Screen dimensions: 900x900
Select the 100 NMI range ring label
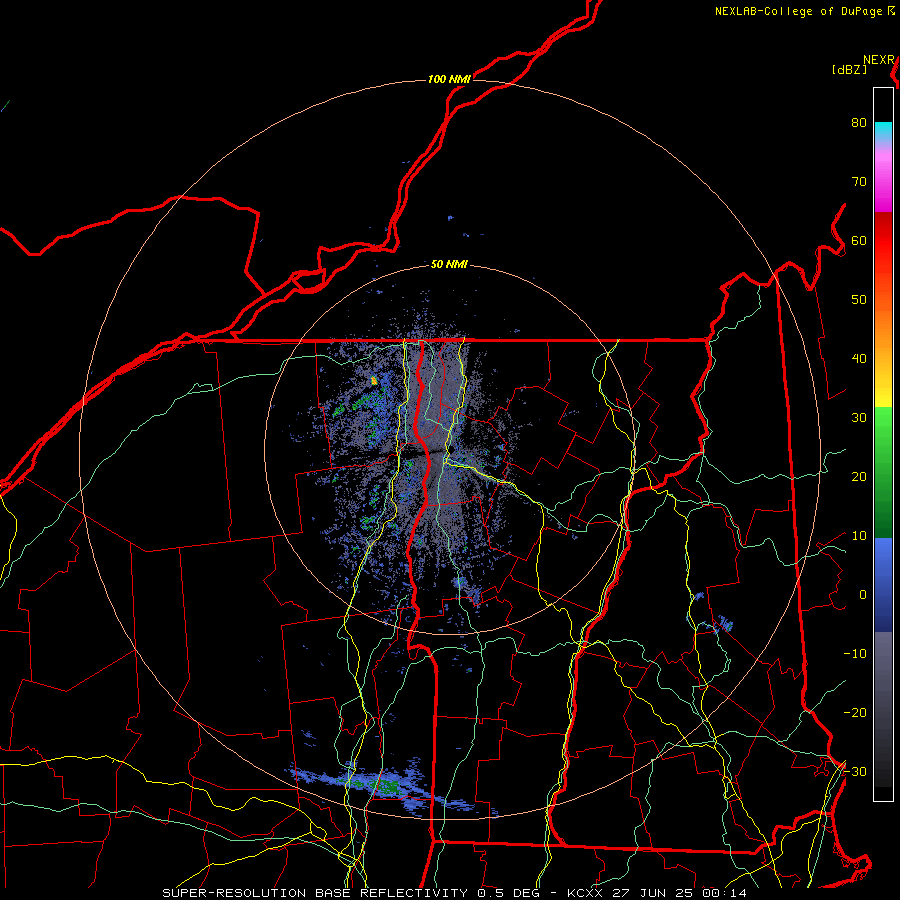[449, 79]
